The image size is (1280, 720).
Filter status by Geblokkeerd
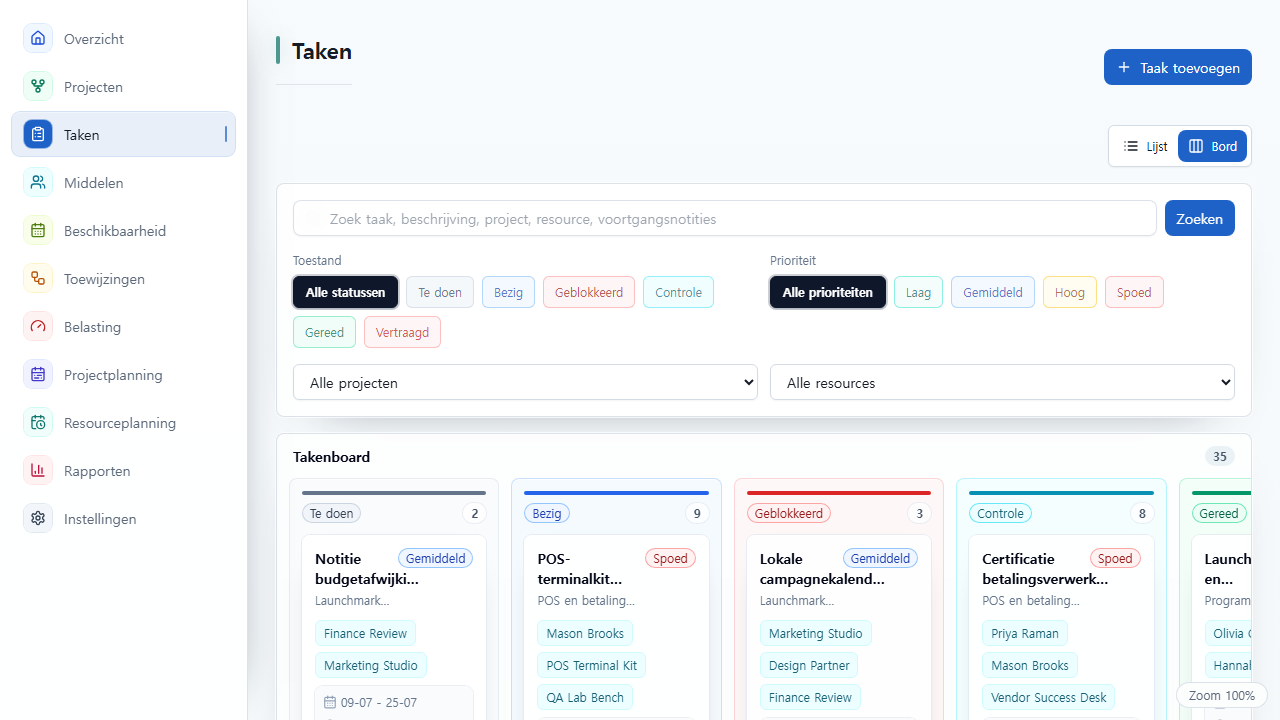click(589, 292)
